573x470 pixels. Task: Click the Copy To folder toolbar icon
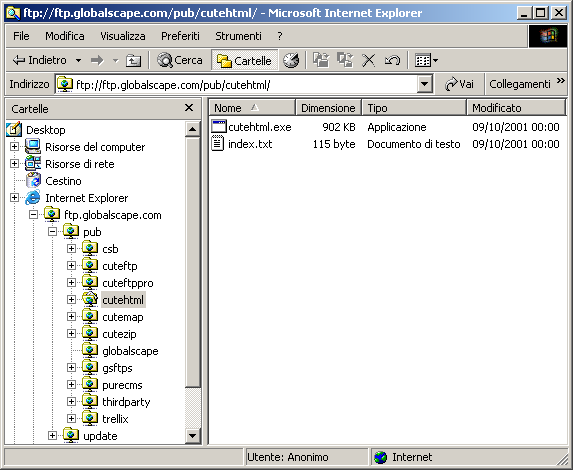point(345,60)
